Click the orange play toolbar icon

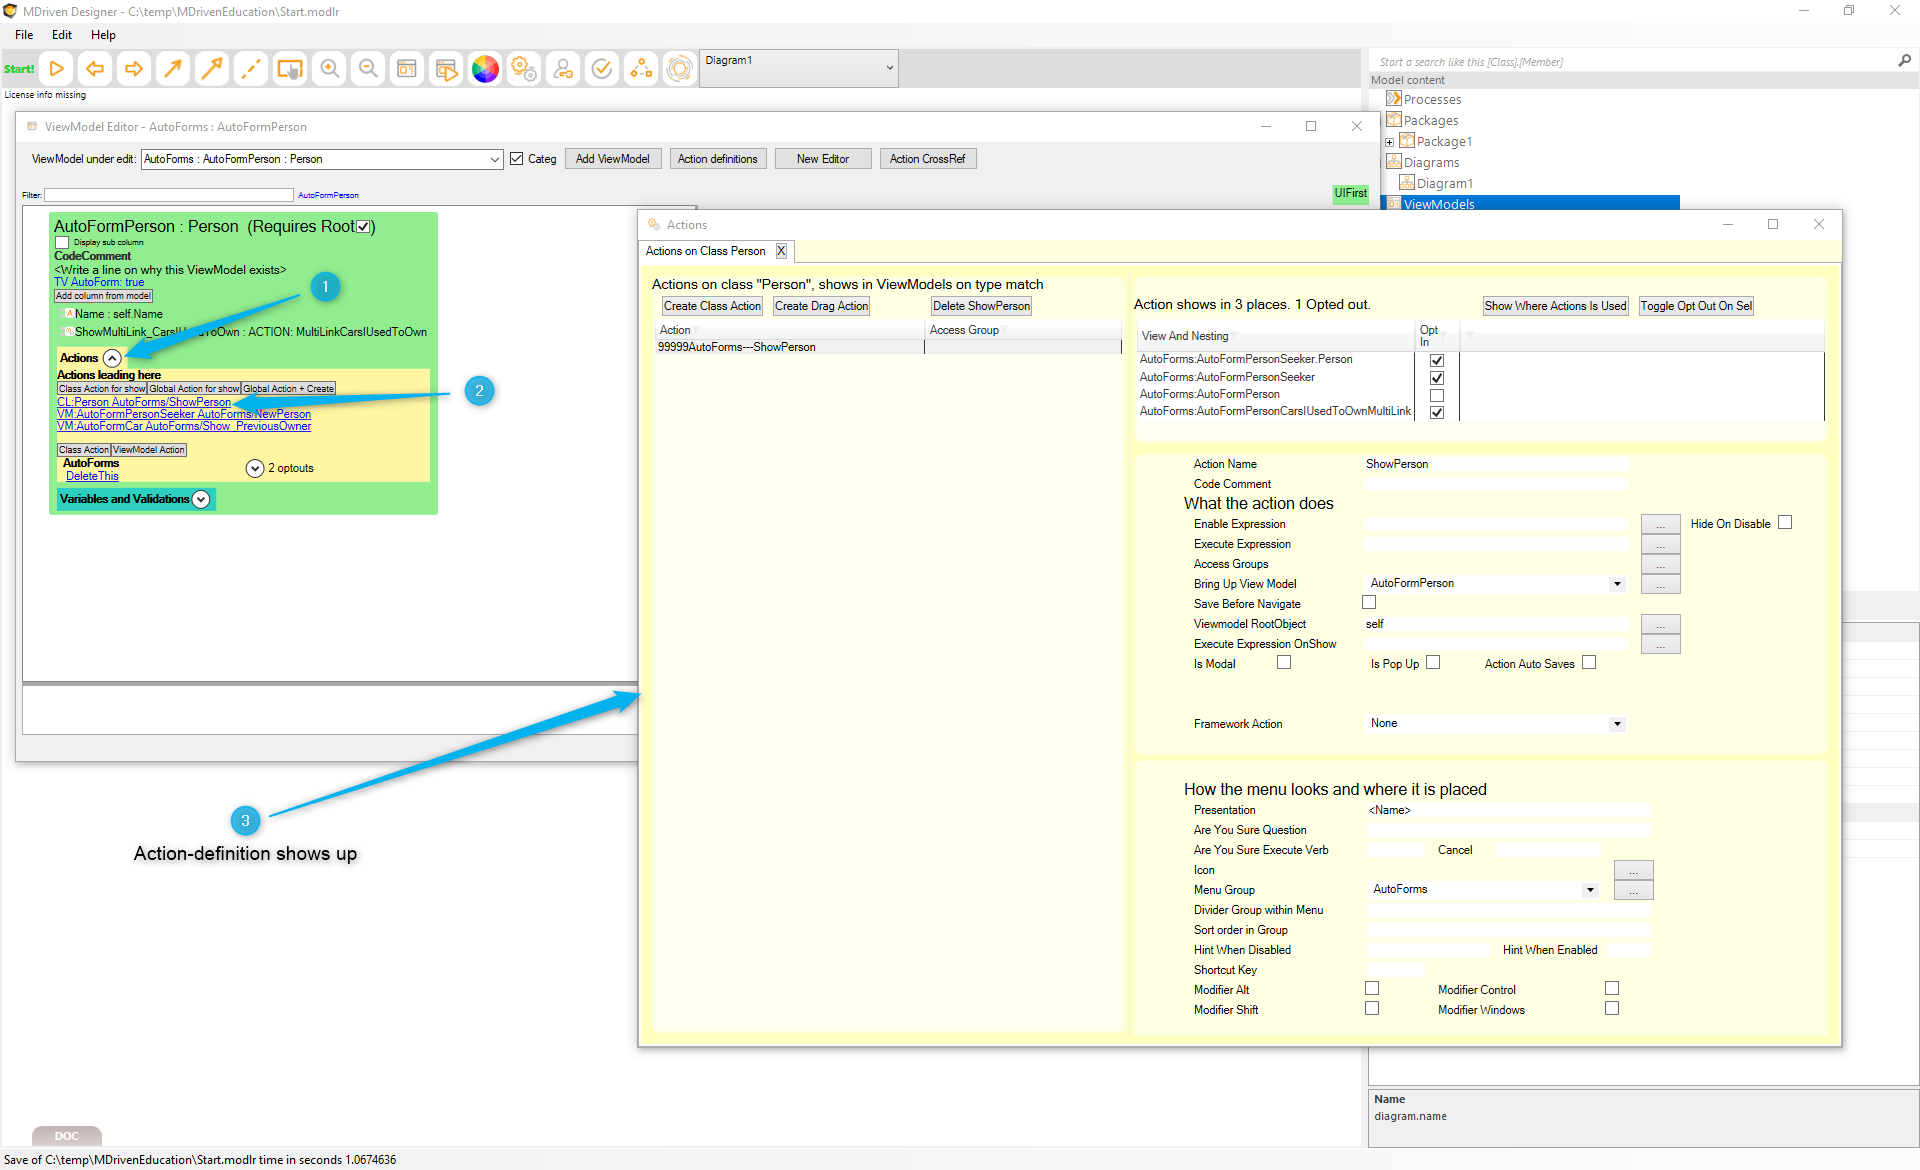pos(57,69)
